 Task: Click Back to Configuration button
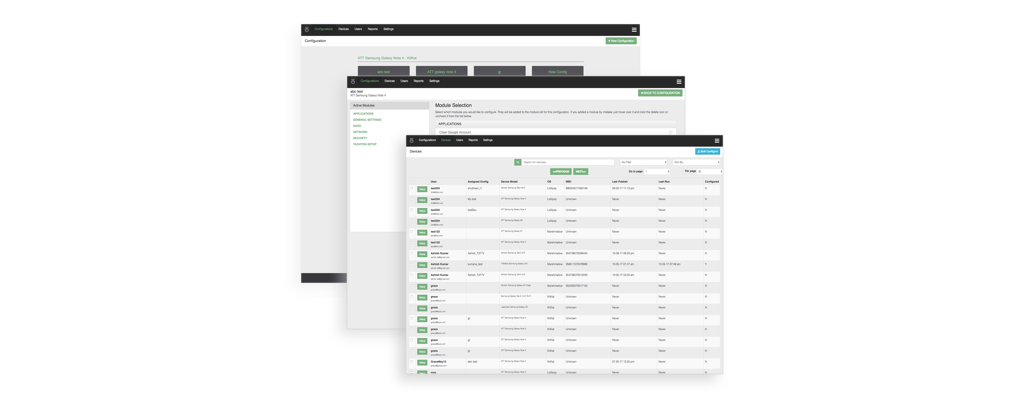660,93
